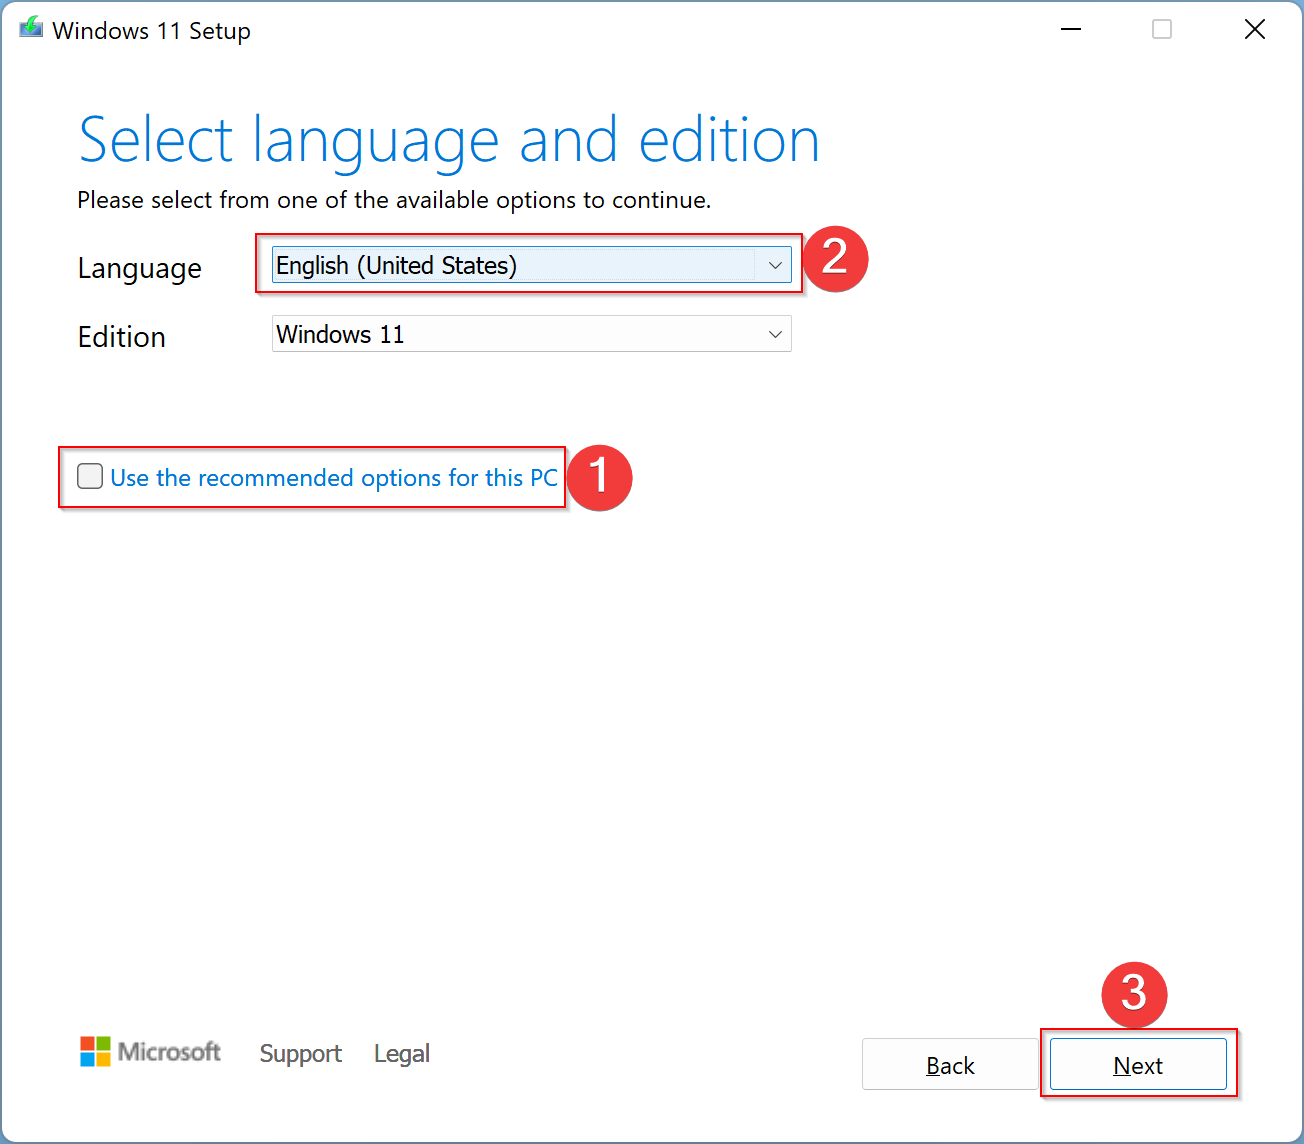This screenshot has height=1144, width=1304.
Task: Go Back to the previous setup page
Action: 950,1064
